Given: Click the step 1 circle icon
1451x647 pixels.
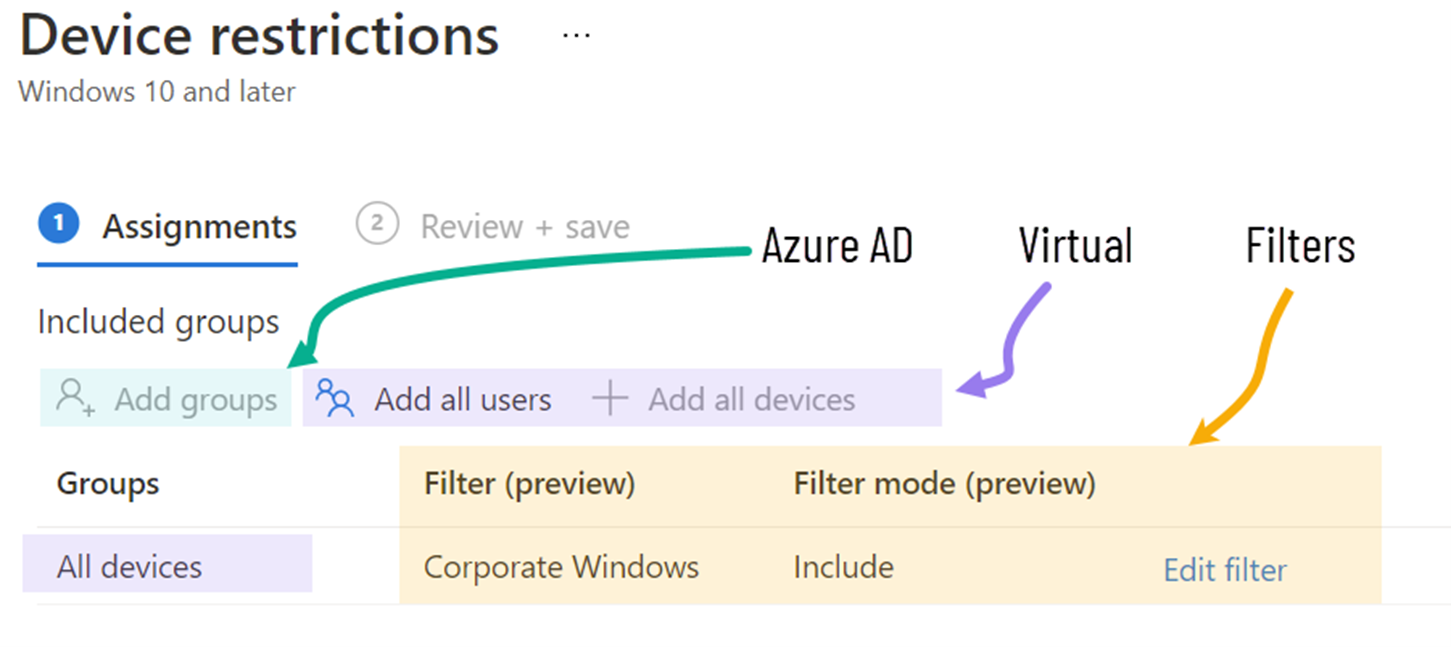Looking at the screenshot, I should (58, 224).
